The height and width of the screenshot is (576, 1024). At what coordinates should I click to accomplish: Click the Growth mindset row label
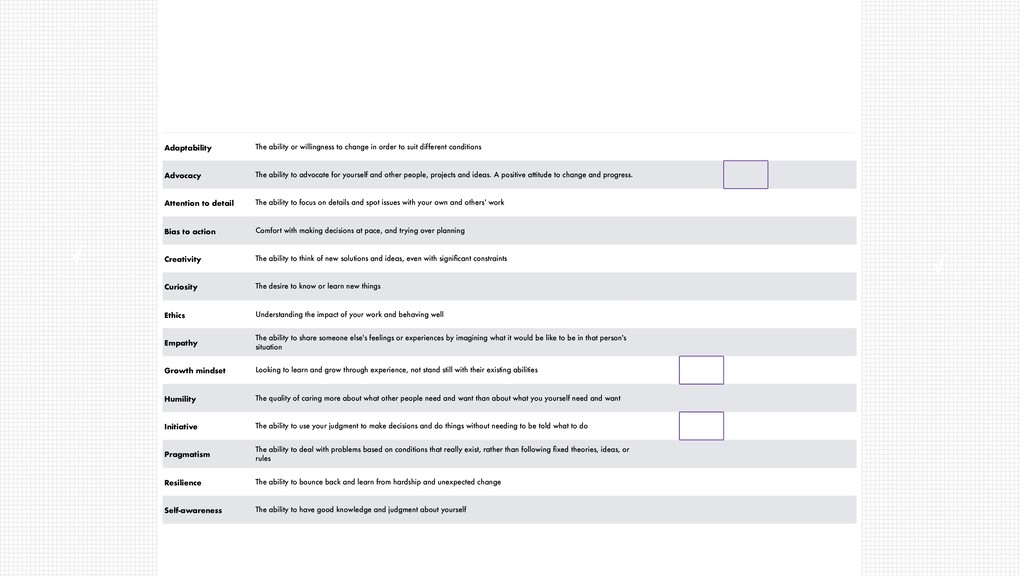[x=195, y=370]
